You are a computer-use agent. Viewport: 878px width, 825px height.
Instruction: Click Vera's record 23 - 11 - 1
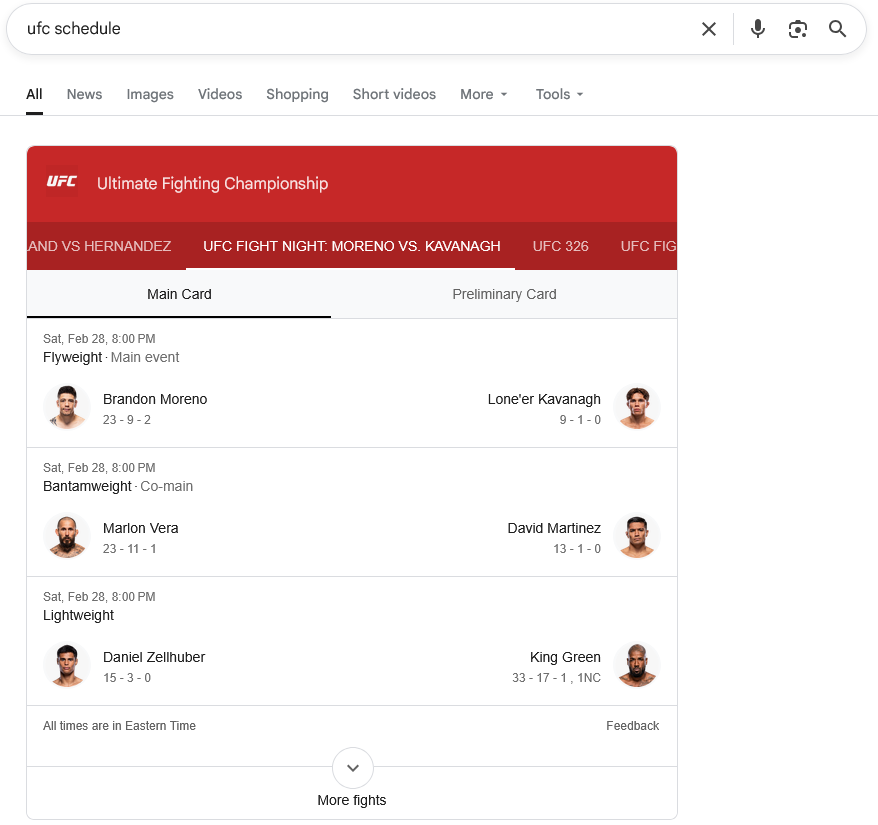(x=129, y=549)
